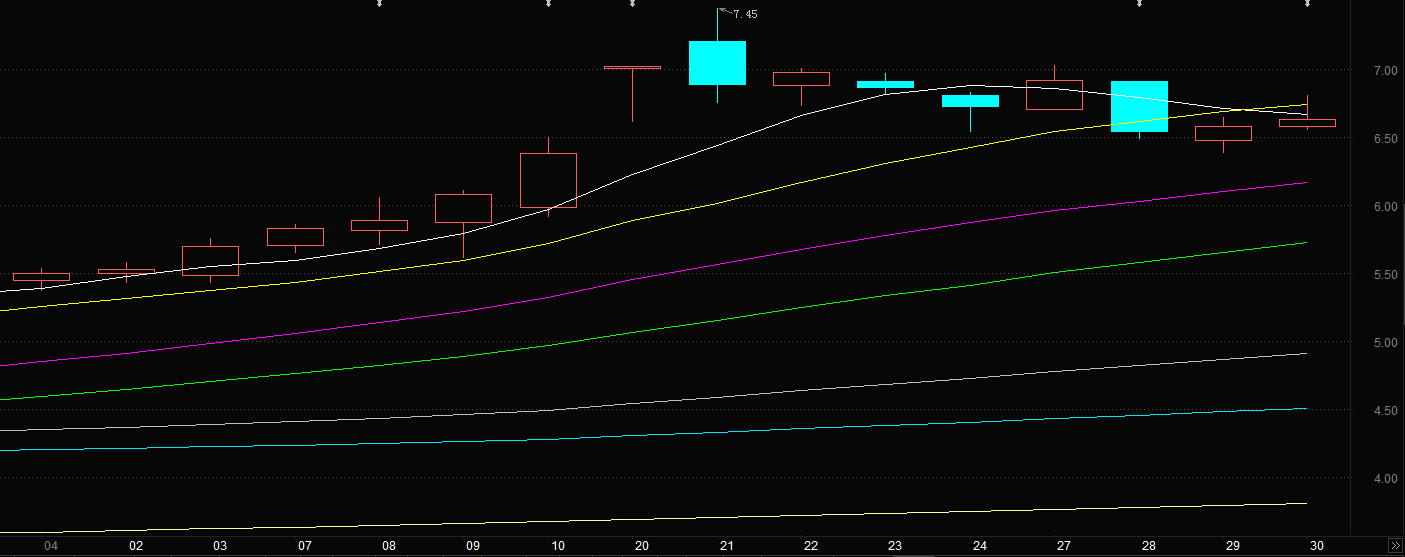Click the event marker above the 28 candle
The width and height of the screenshot is (1405, 557).
tap(1139, 4)
